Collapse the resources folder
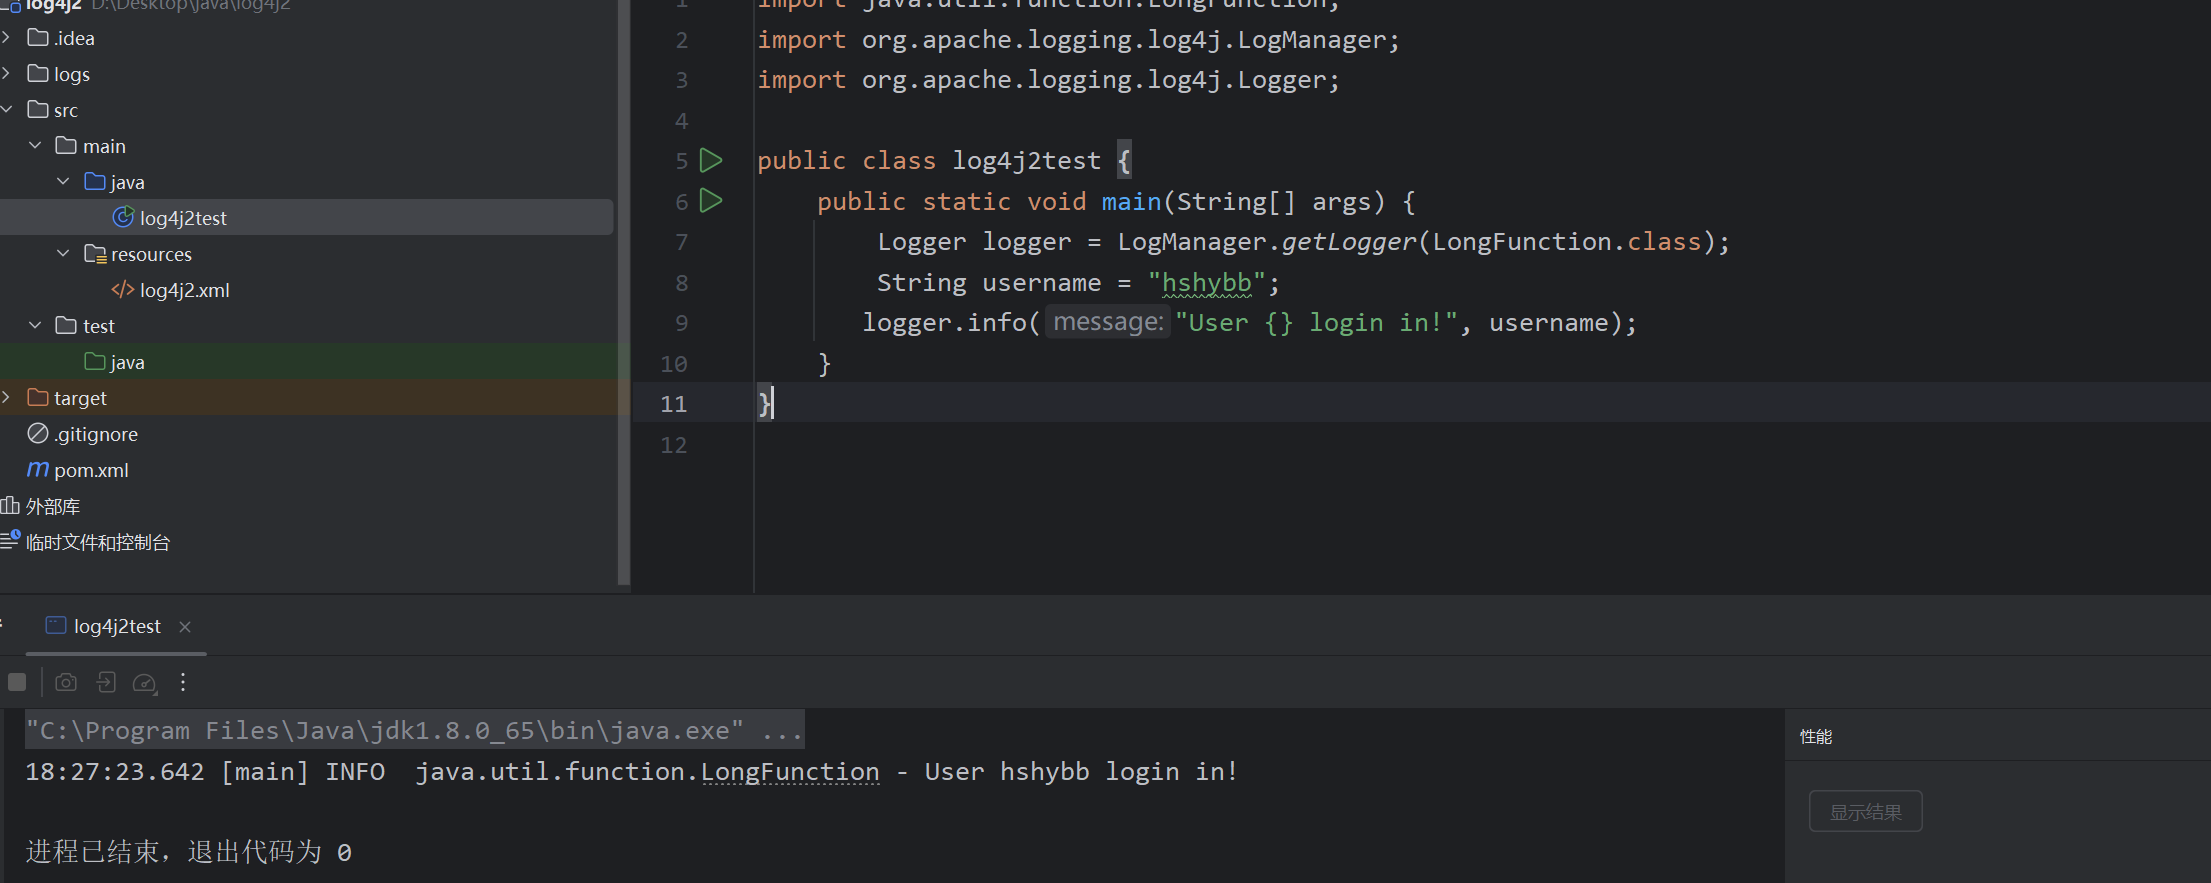The width and height of the screenshot is (2211, 883). tap(63, 254)
